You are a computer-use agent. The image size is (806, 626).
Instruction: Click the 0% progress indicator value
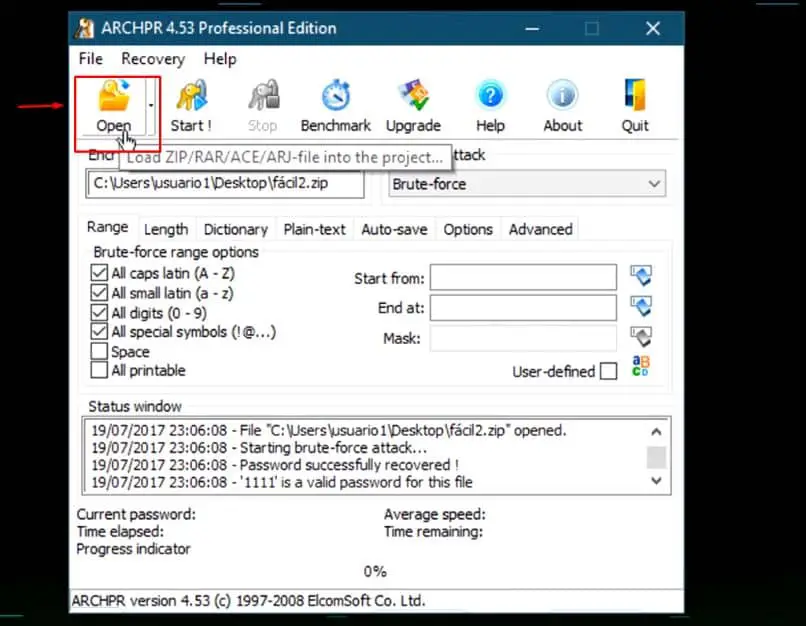click(x=375, y=572)
